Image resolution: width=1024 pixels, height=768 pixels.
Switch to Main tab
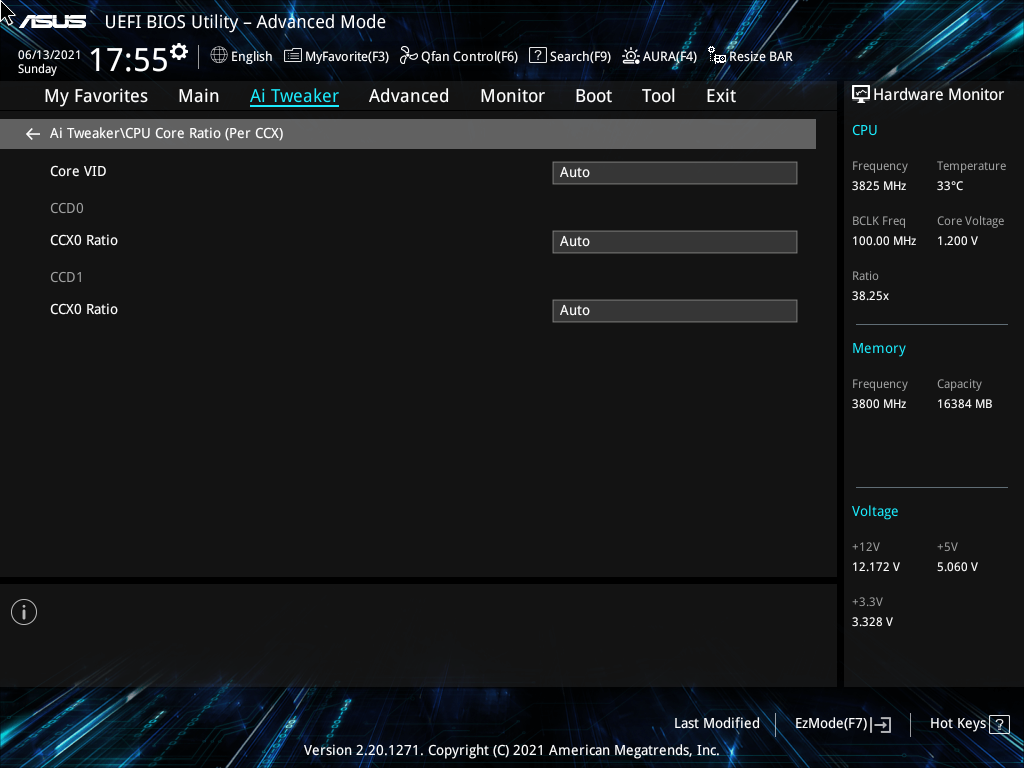pos(199,96)
